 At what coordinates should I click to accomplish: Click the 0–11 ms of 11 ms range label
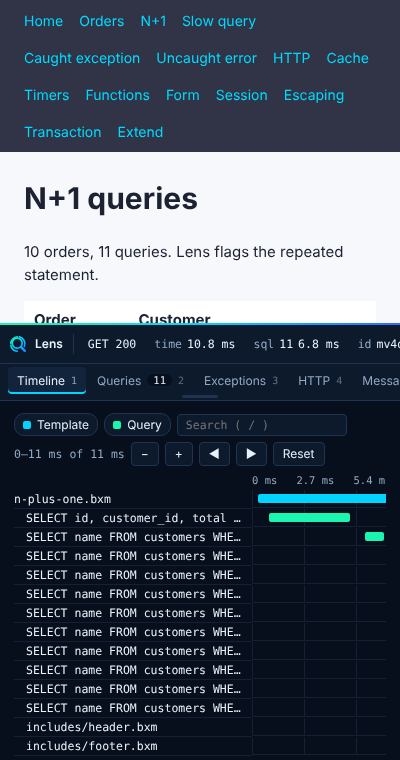pyautogui.click(x=69, y=454)
